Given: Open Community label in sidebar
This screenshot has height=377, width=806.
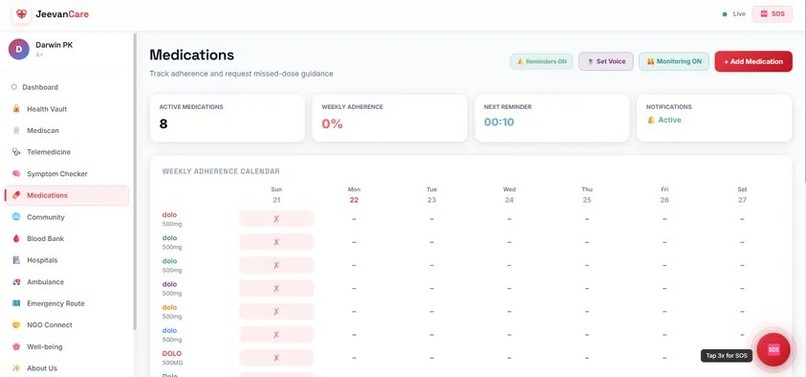Looking at the screenshot, I should 46,217.
